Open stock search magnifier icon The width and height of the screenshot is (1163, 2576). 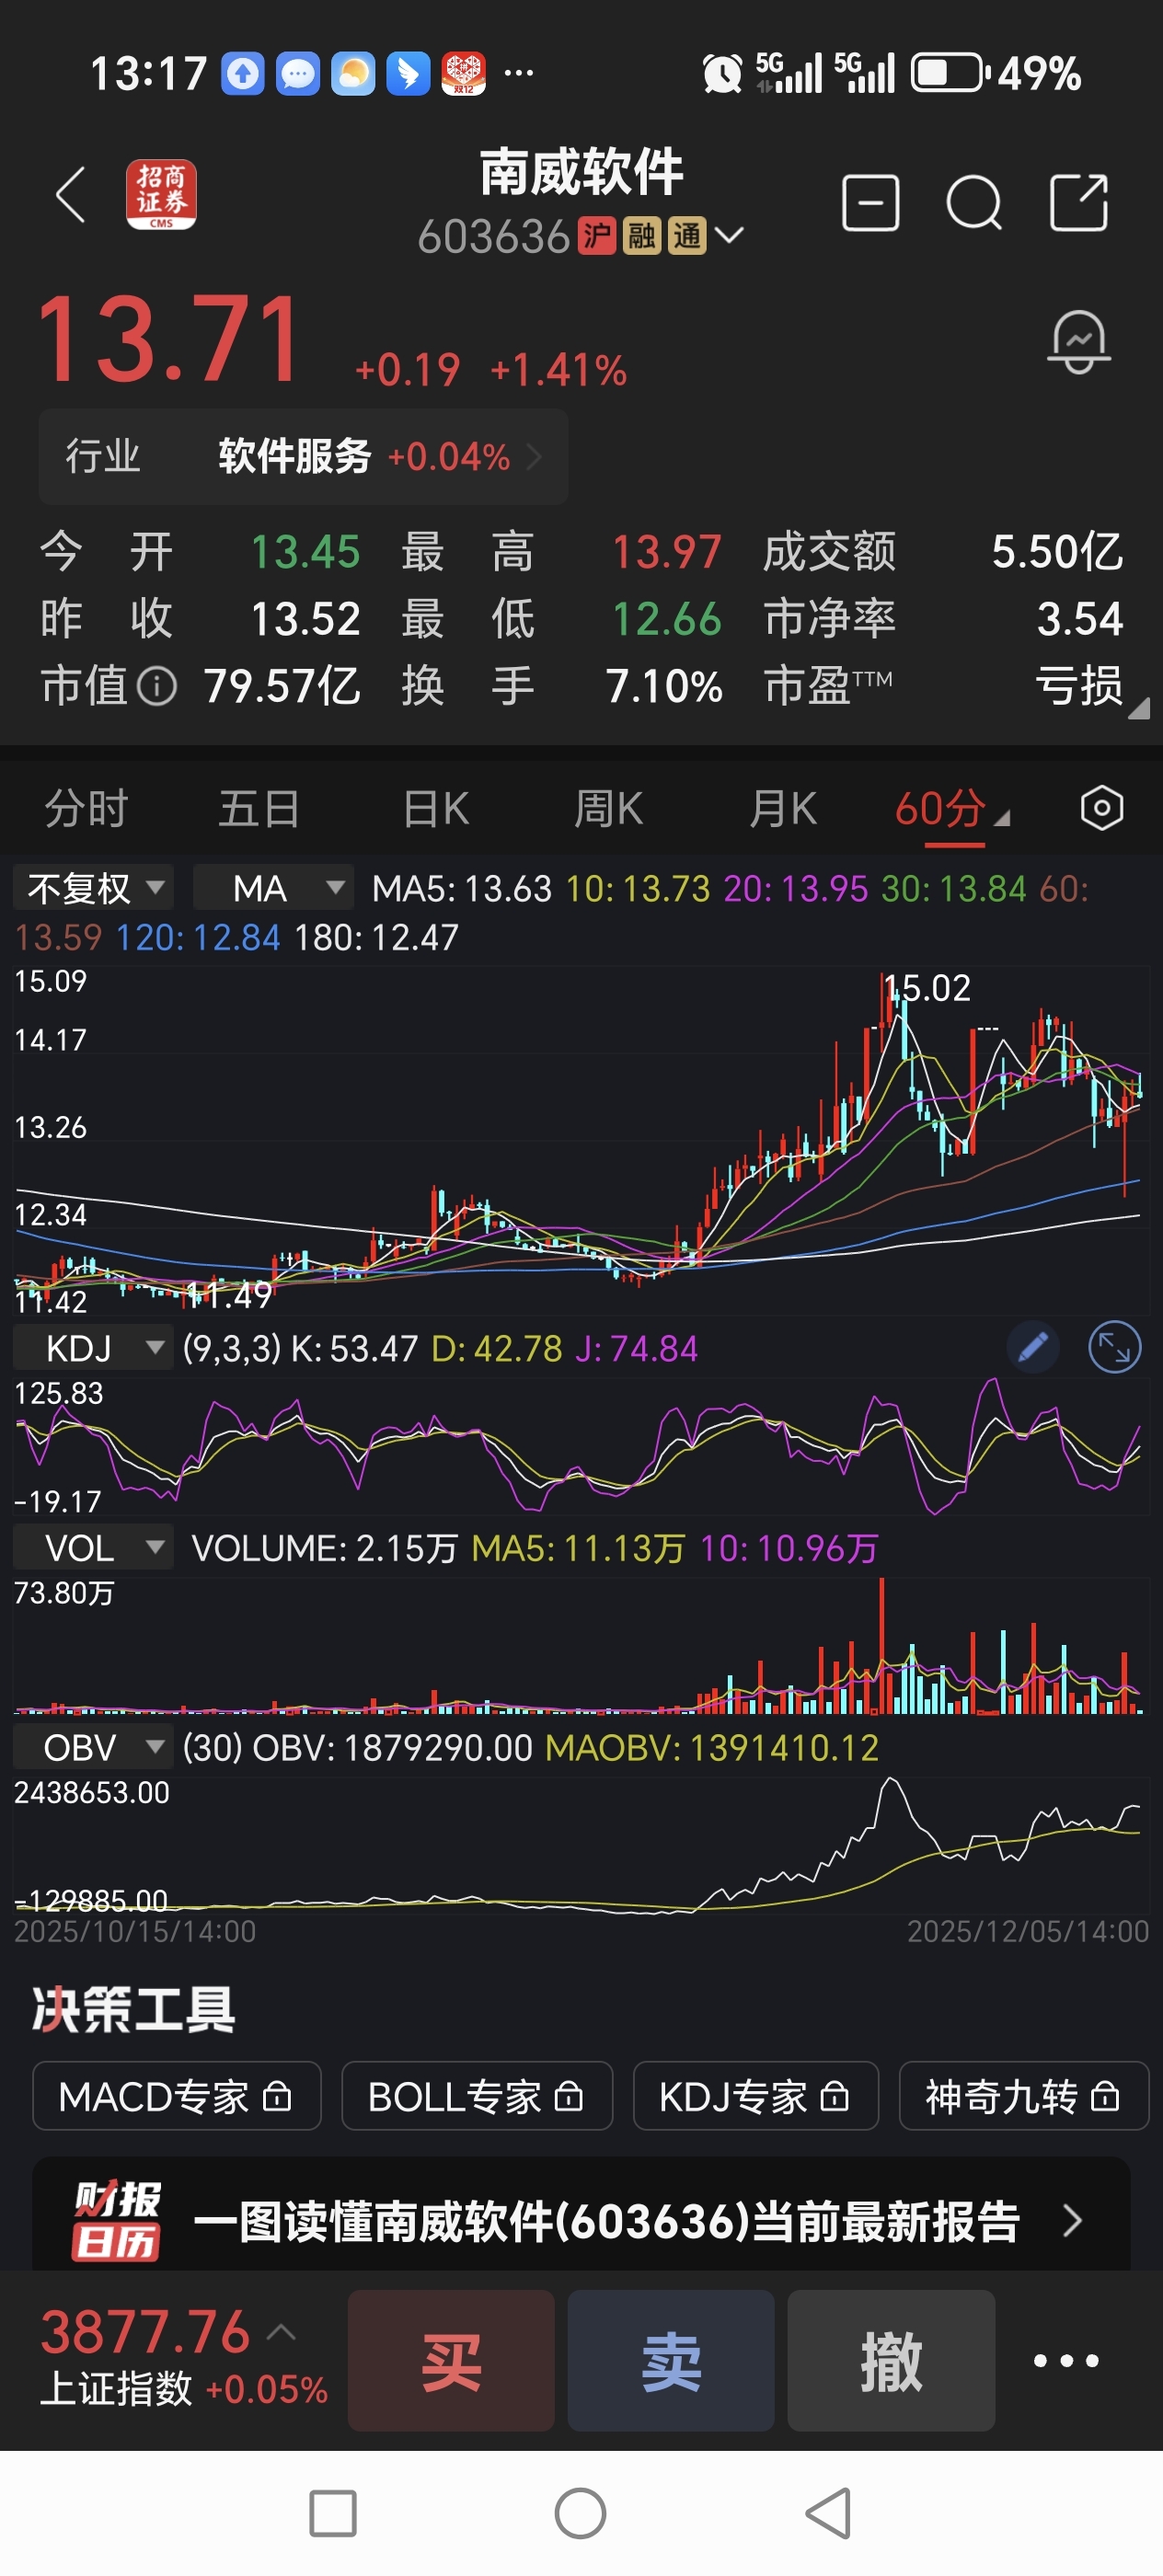pyautogui.click(x=974, y=203)
